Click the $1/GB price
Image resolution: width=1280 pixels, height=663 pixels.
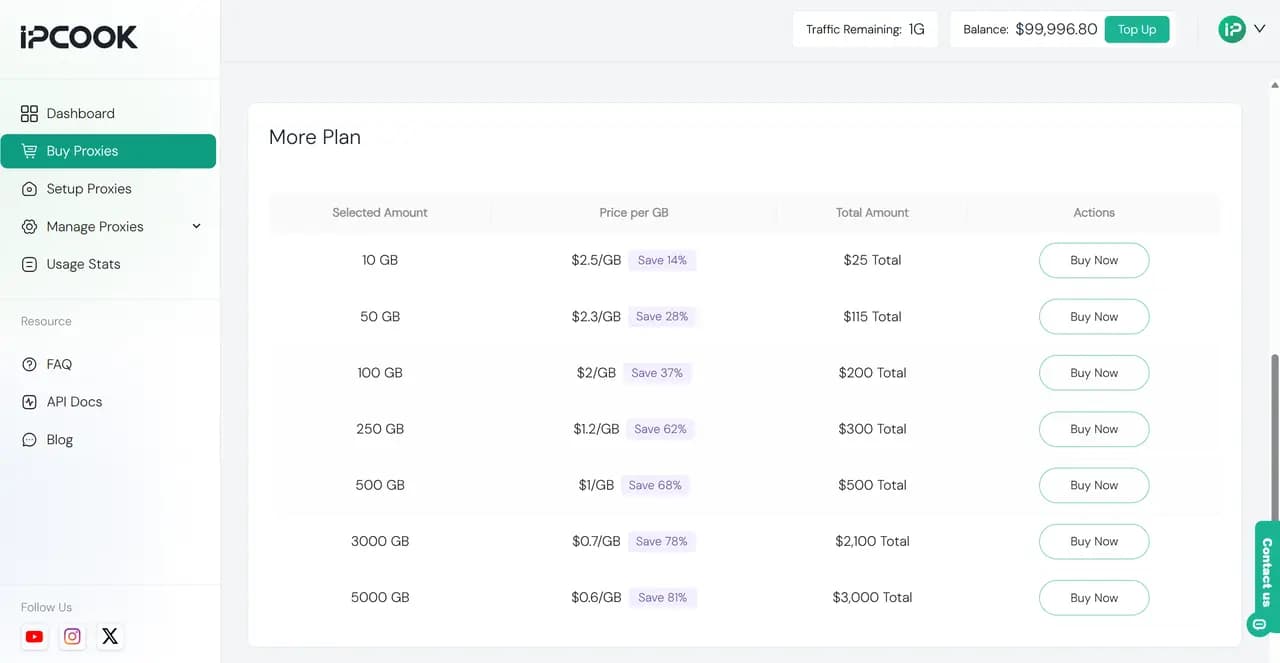pyautogui.click(x=596, y=485)
